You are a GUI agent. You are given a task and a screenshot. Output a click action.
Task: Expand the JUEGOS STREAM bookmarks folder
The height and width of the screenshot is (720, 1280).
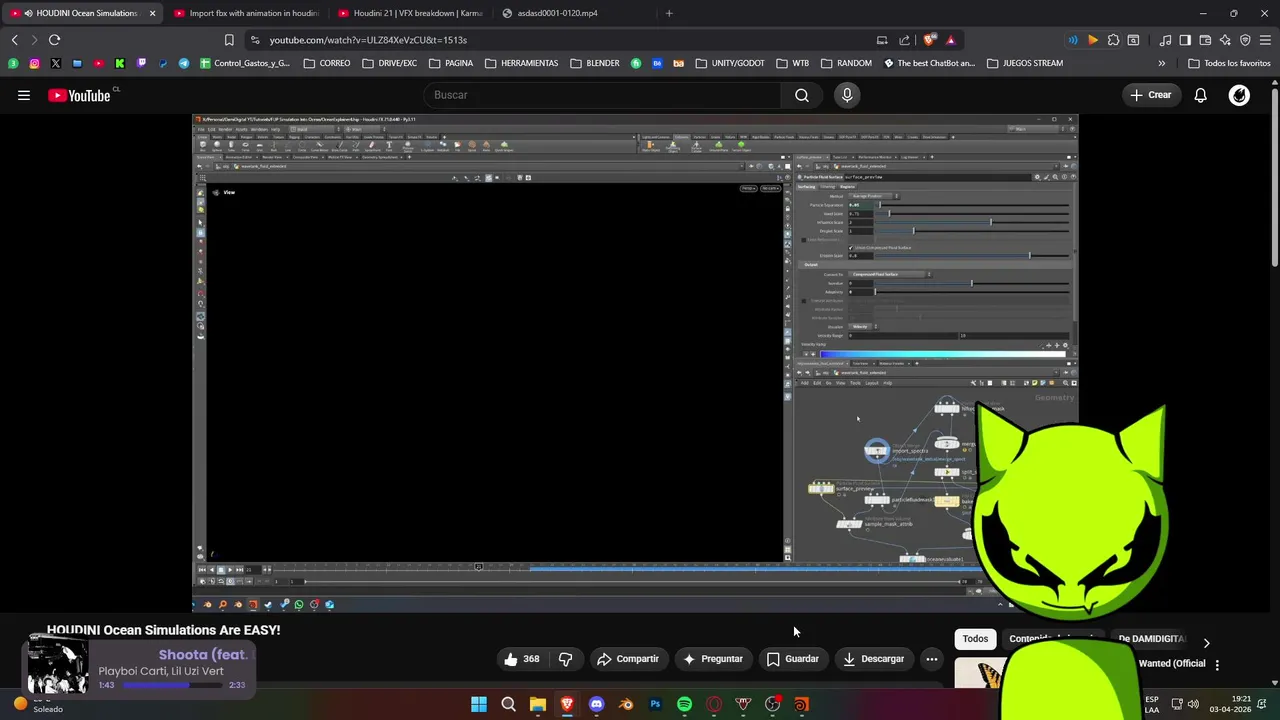(1025, 63)
